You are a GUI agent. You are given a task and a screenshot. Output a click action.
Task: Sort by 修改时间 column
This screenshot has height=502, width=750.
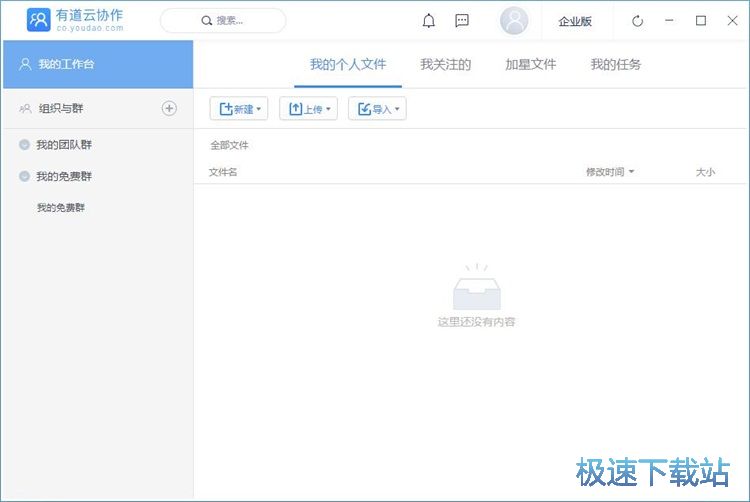coord(609,172)
